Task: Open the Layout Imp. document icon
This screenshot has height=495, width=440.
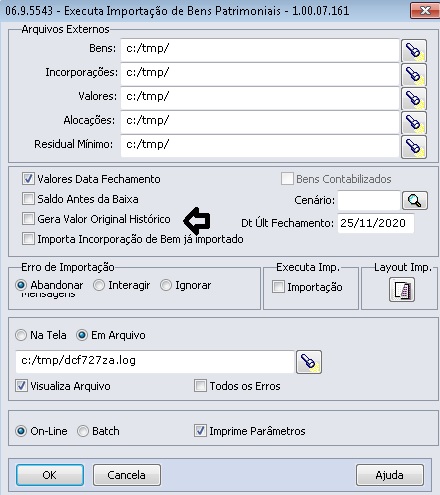Action: [x=402, y=289]
